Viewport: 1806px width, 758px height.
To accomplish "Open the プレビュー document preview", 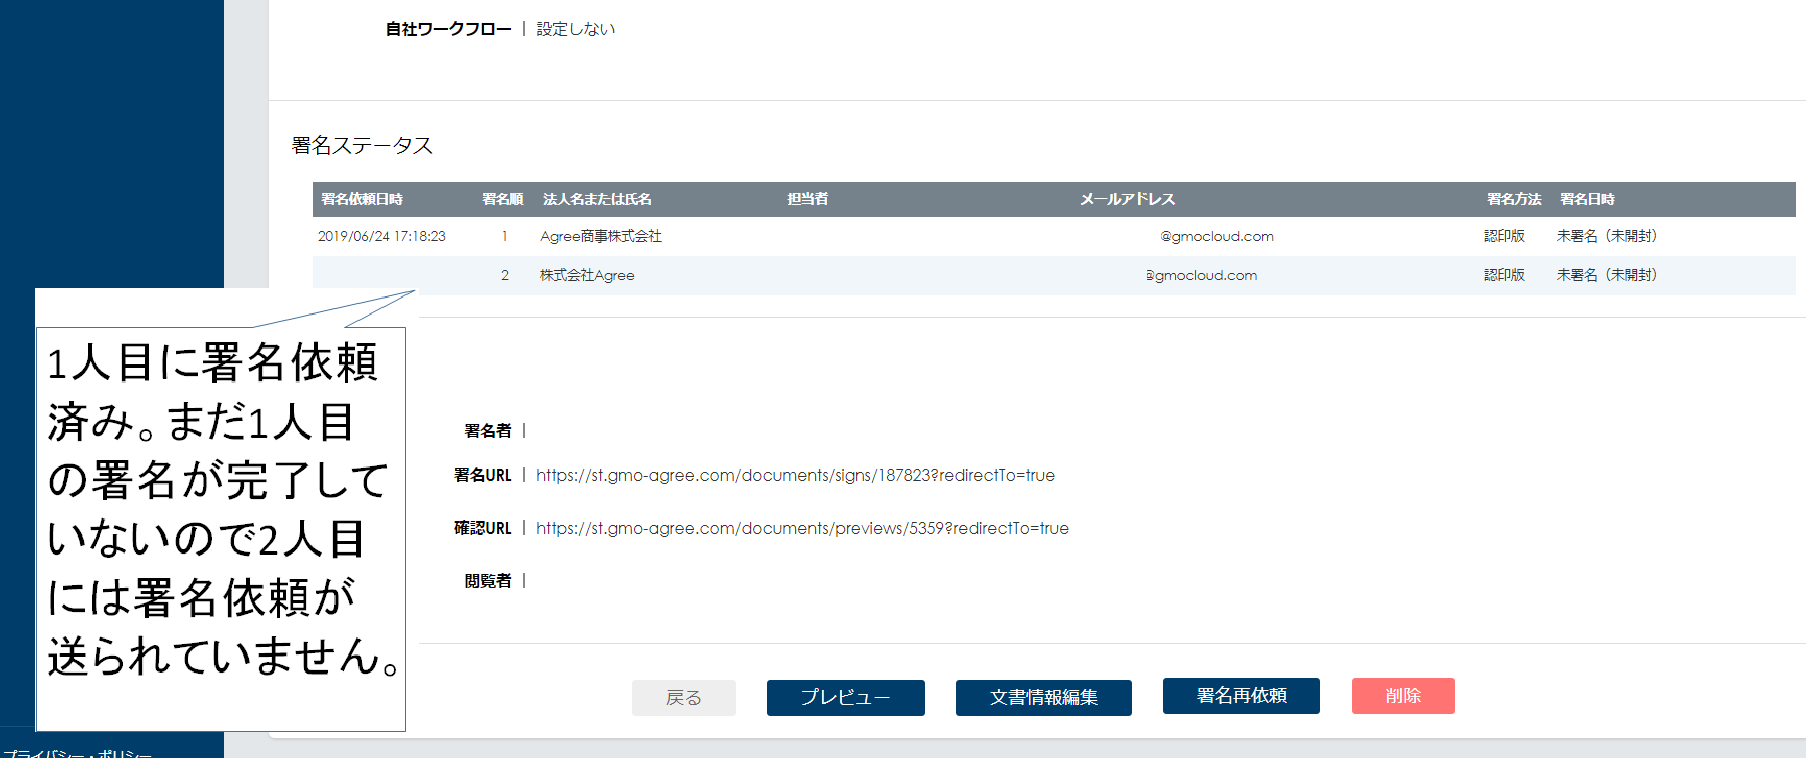I will coord(845,698).
